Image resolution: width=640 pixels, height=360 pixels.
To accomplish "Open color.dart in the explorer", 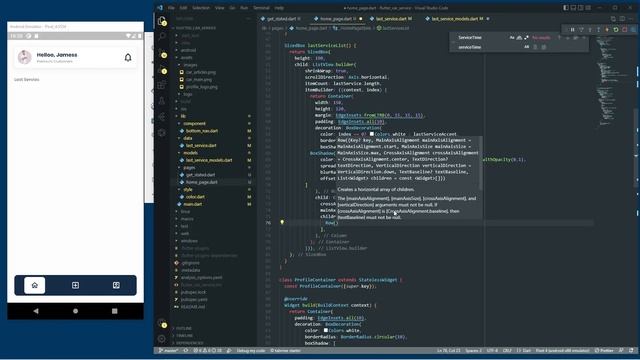I will tap(195, 197).
